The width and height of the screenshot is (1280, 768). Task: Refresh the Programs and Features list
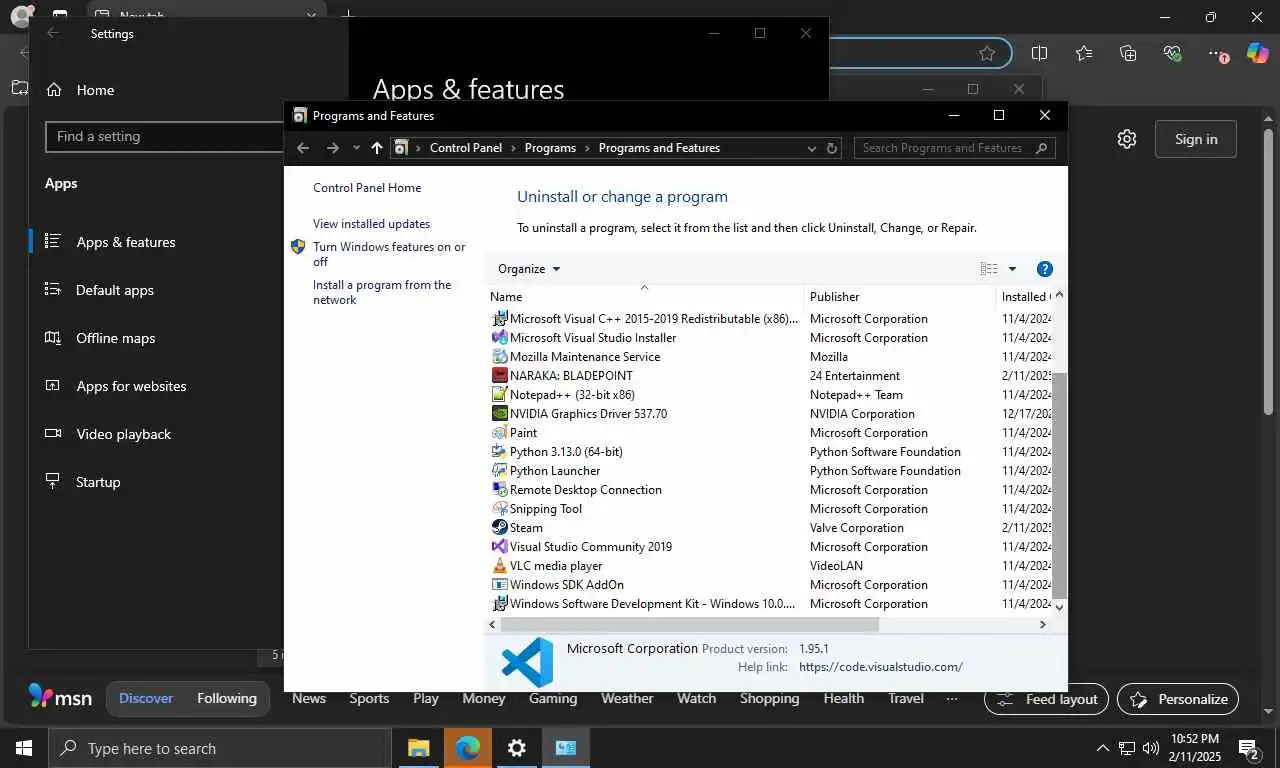click(x=831, y=148)
